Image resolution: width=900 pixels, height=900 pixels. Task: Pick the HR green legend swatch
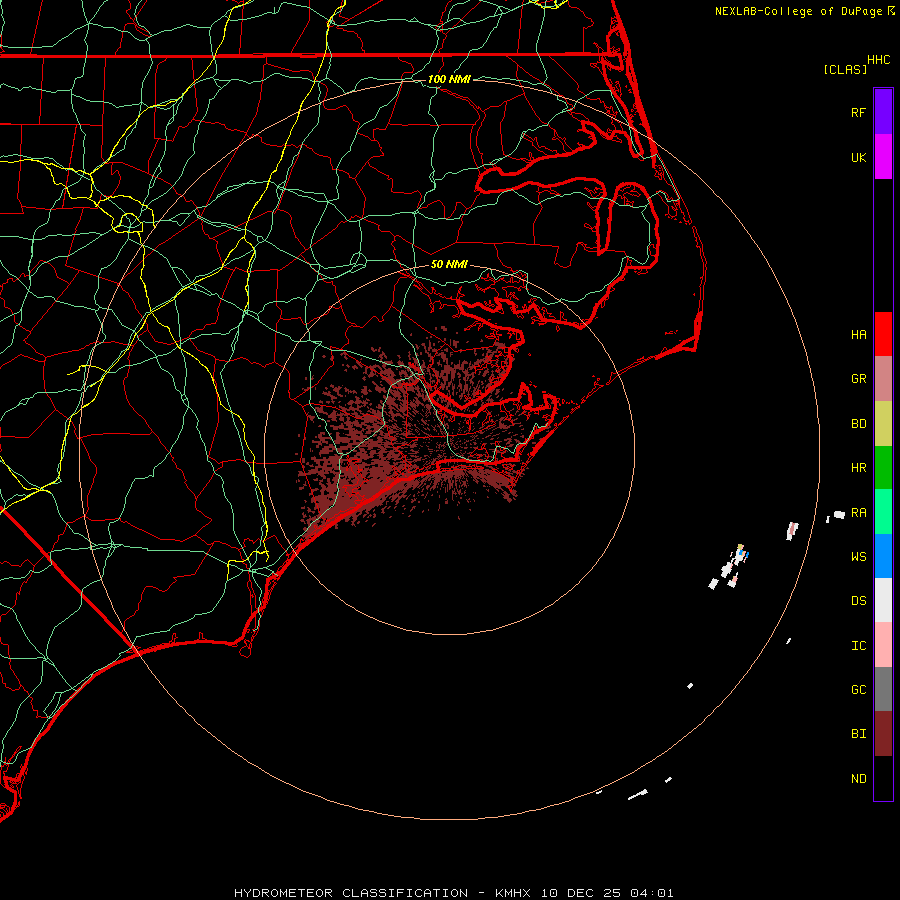pyautogui.click(x=883, y=468)
